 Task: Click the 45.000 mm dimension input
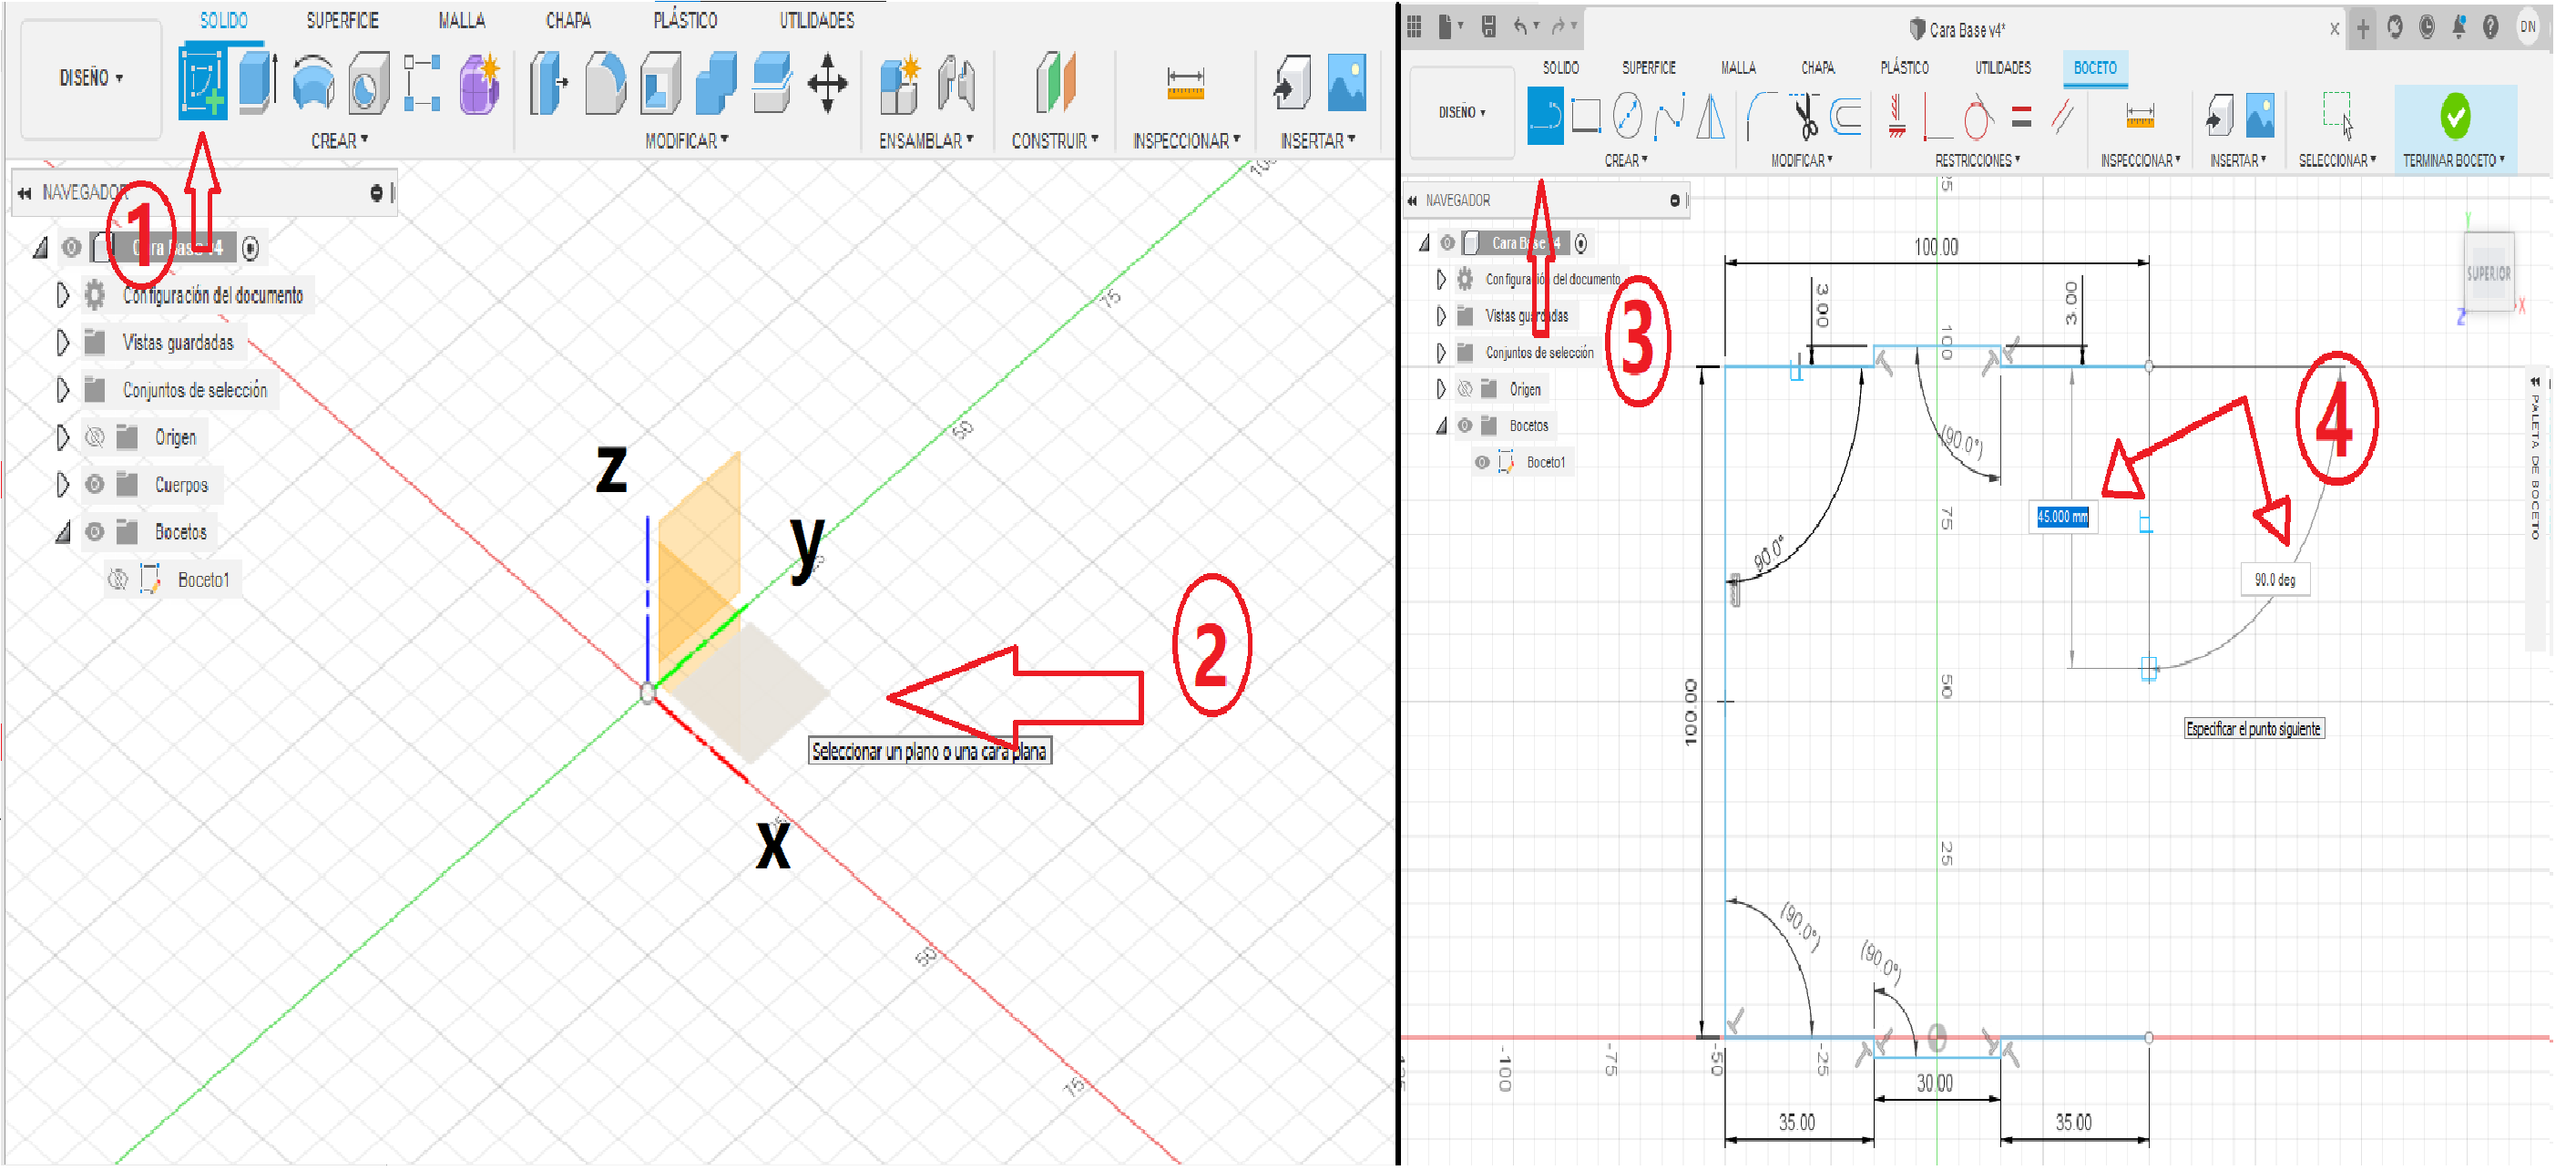[2065, 518]
